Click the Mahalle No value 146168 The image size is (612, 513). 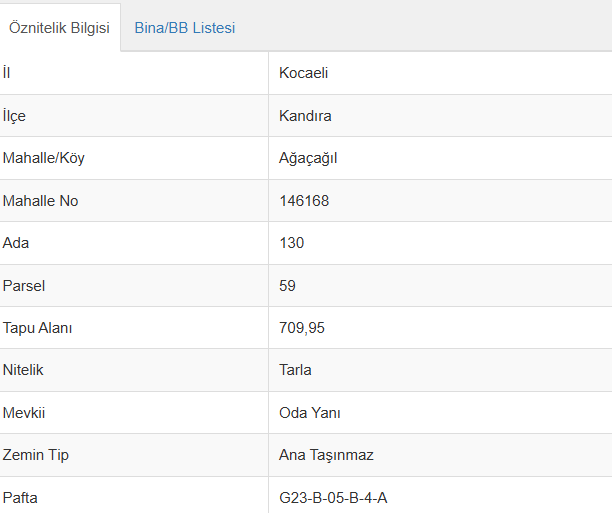[x=304, y=201]
